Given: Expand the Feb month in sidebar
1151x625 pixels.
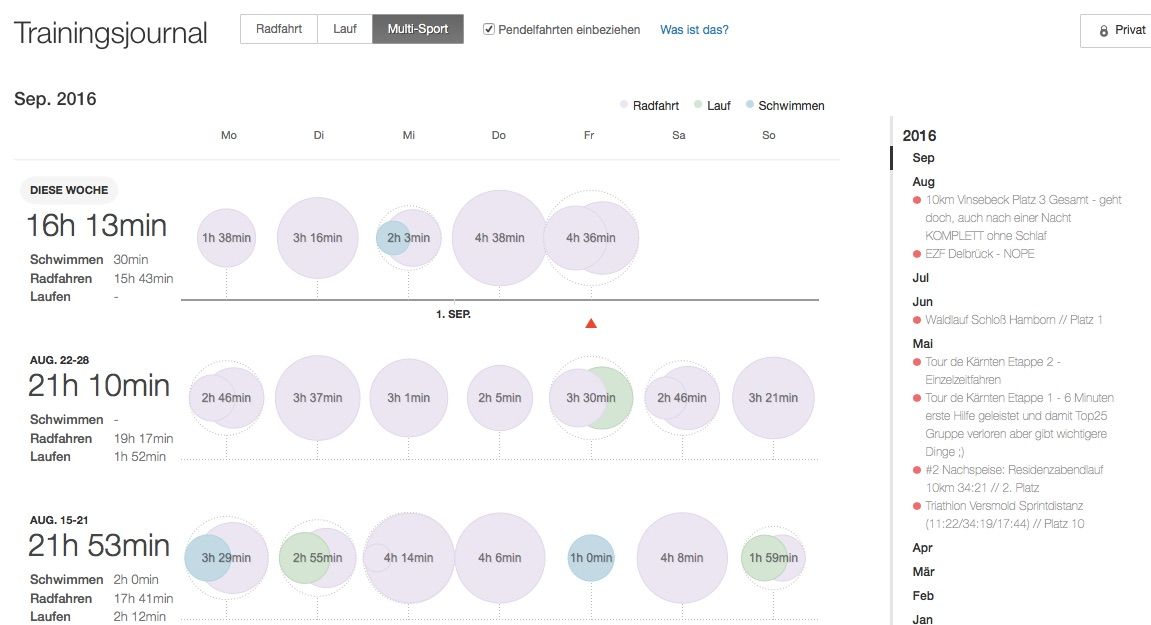Looking at the screenshot, I should (922, 595).
